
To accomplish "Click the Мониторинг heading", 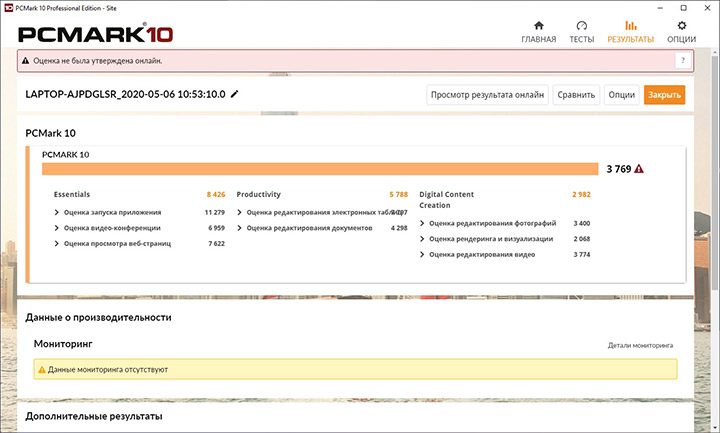I will pos(63,344).
